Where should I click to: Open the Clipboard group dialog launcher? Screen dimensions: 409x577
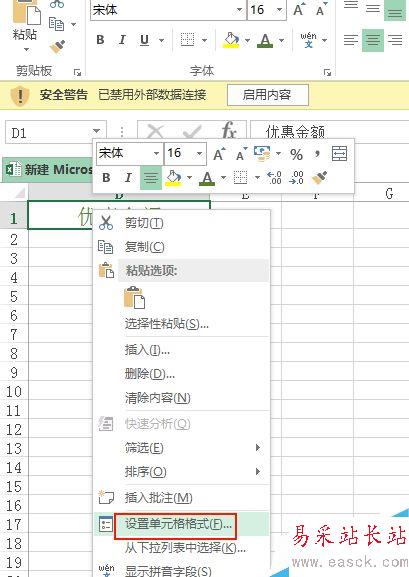(x=77, y=72)
